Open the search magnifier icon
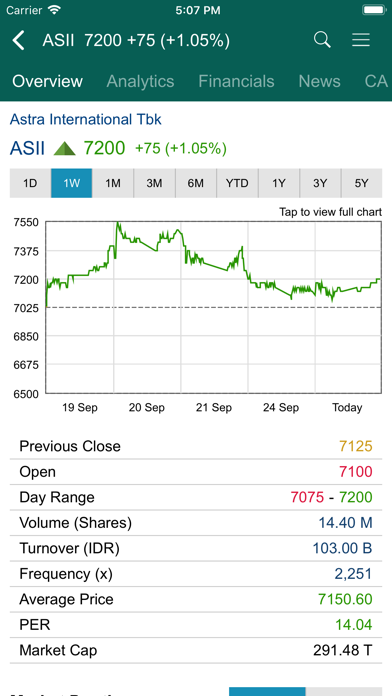The image size is (392, 696). point(322,40)
